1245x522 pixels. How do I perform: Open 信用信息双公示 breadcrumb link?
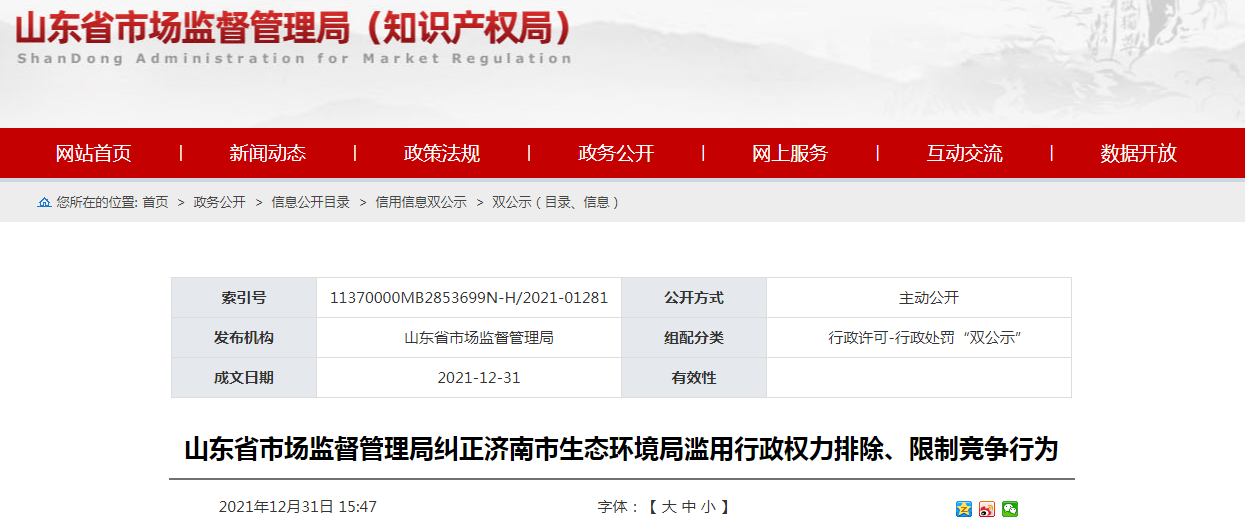tap(421, 202)
